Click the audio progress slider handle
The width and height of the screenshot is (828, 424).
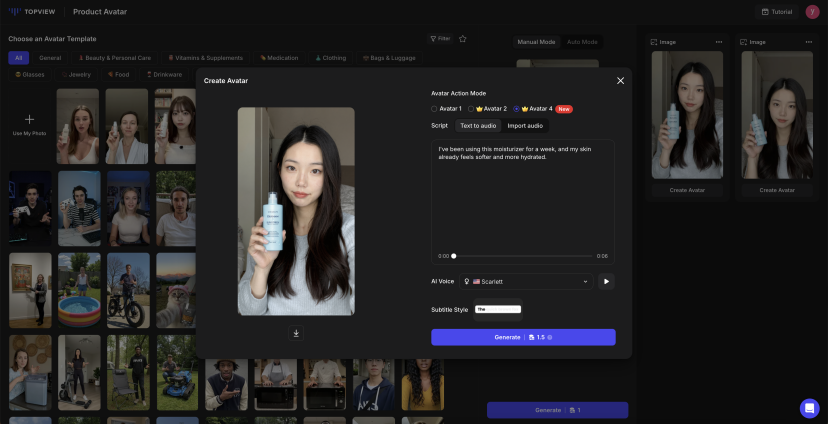454,256
